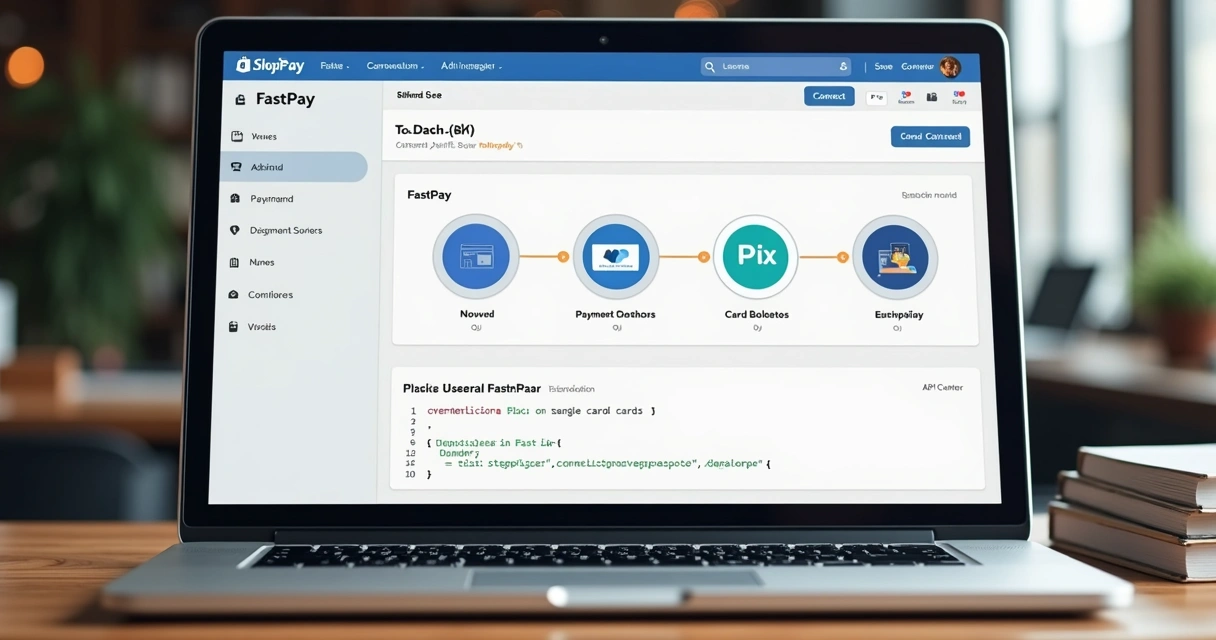Expand the Admin dropdown in the top bar

coord(468,65)
